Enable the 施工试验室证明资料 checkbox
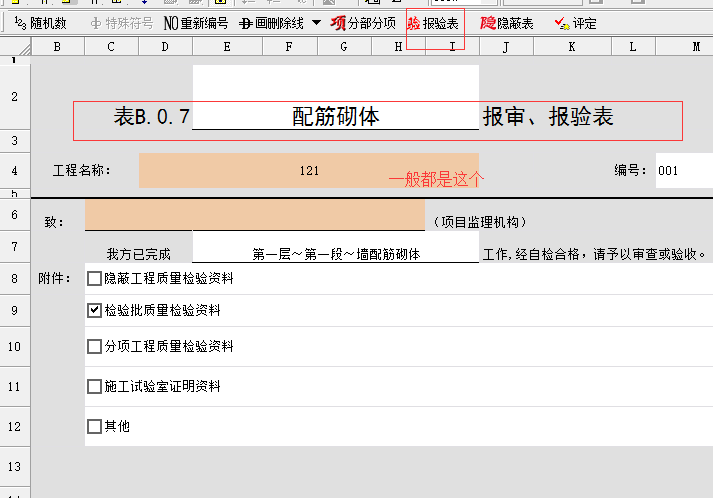This screenshot has height=498, width=713. (x=95, y=386)
